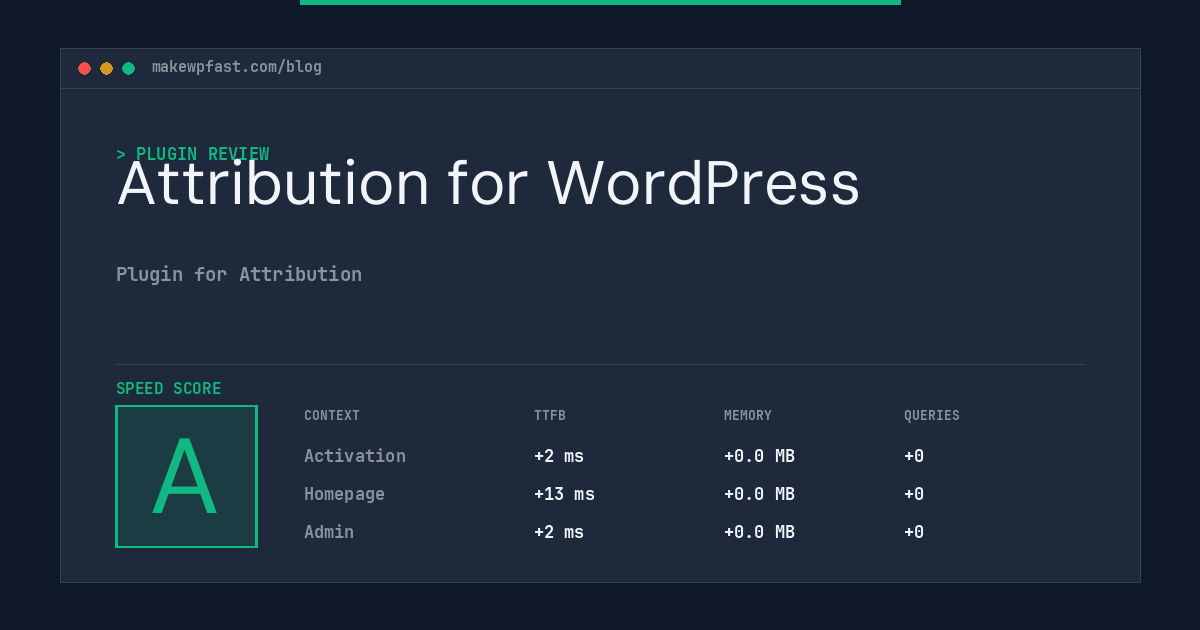Click the 'Attribution for WordPress' title
The height and width of the screenshot is (630, 1200).
point(488,184)
